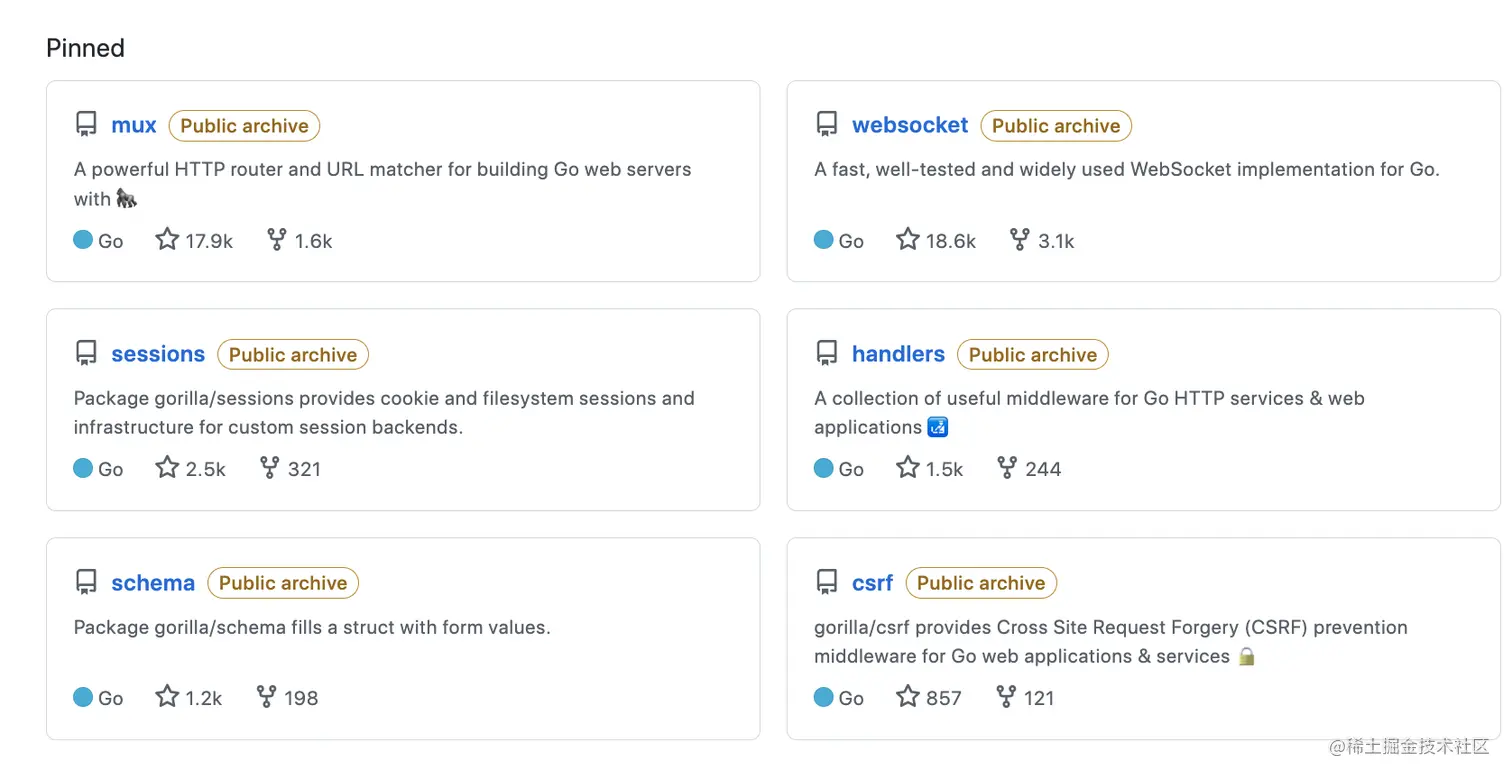1512x779 pixels.
Task: Click the Go language dot on handlers card
Action: coord(823,468)
